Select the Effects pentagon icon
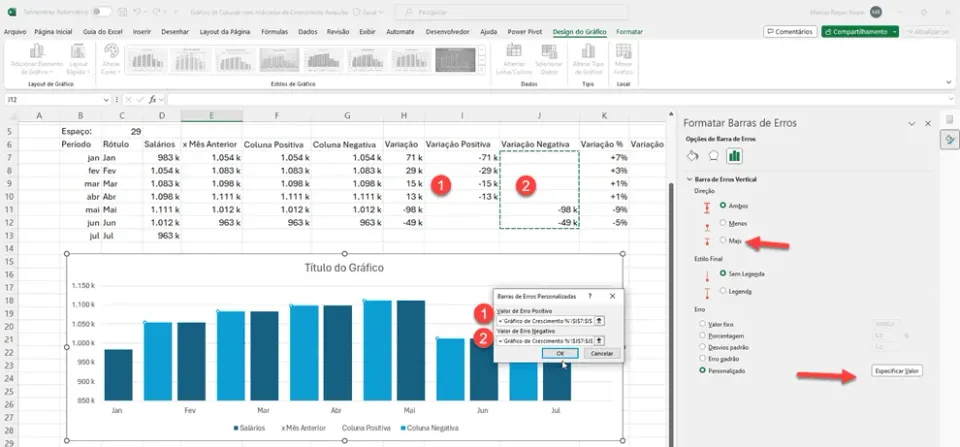 [x=713, y=156]
